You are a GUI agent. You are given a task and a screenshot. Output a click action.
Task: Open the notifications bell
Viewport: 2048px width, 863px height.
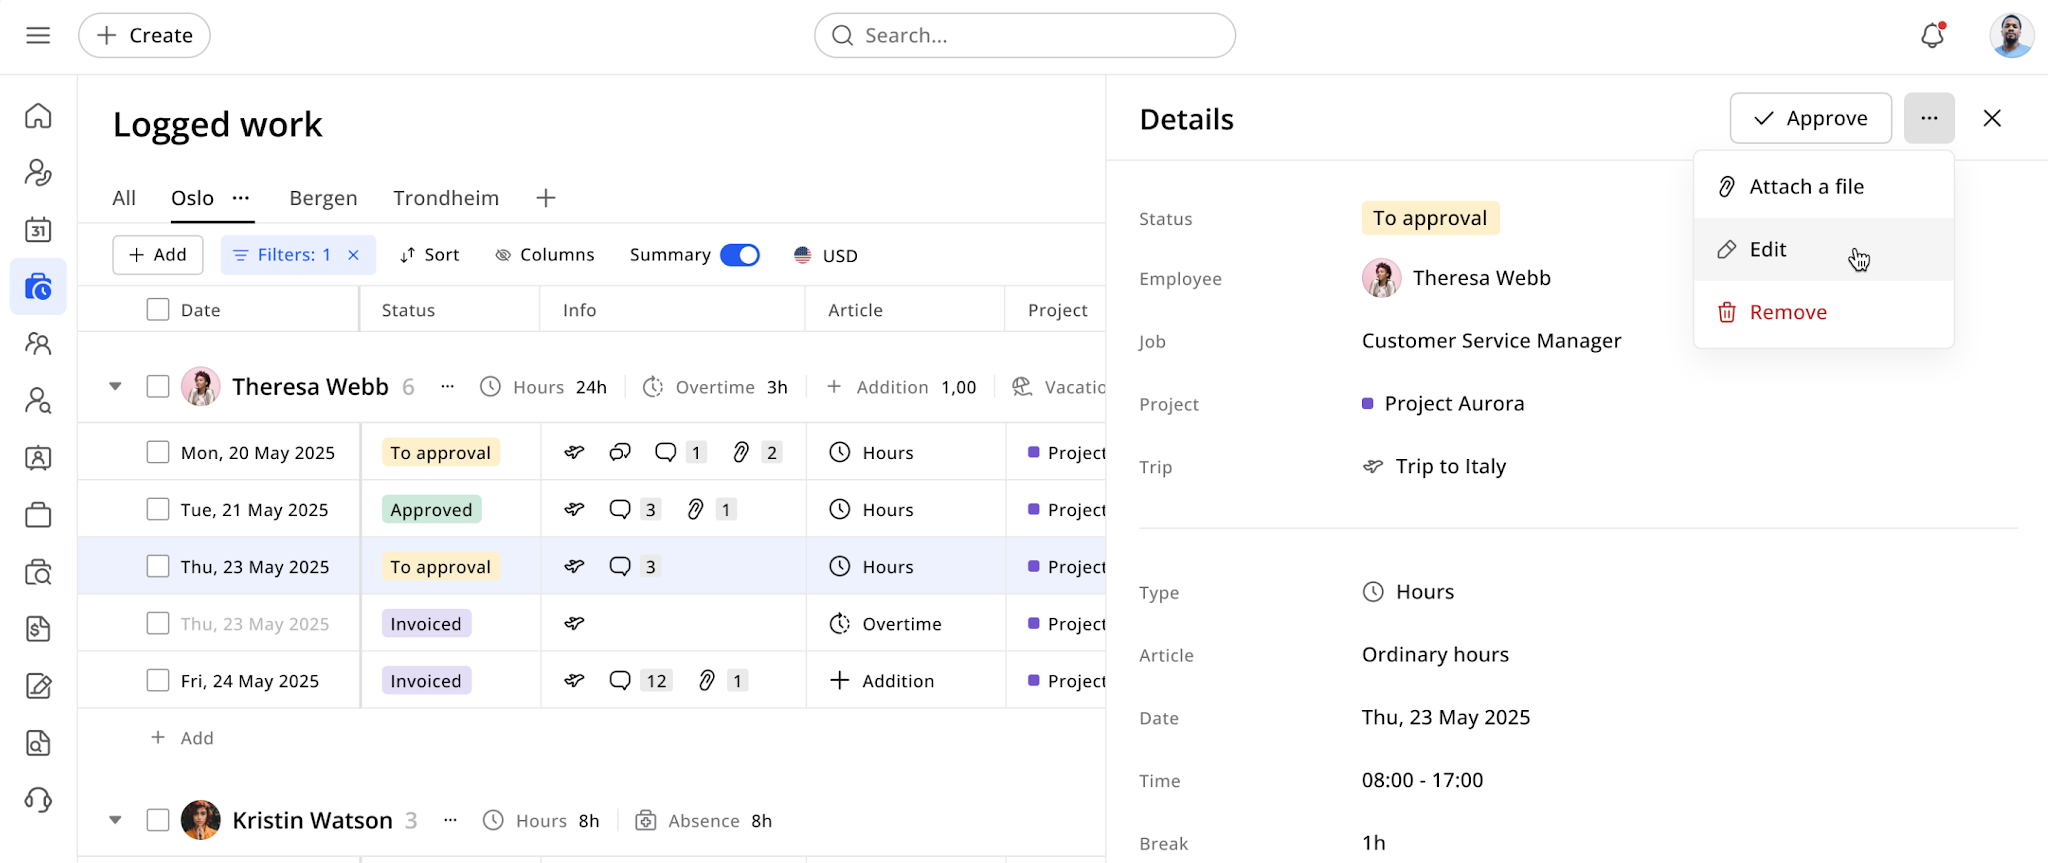click(x=1932, y=36)
